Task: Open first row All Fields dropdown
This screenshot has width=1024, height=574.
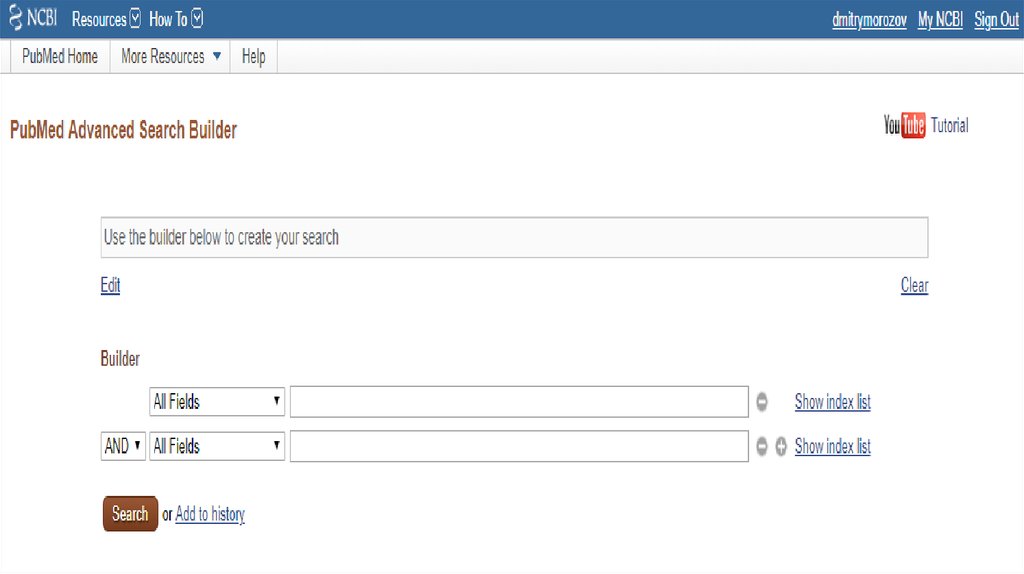Action: coord(217,402)
